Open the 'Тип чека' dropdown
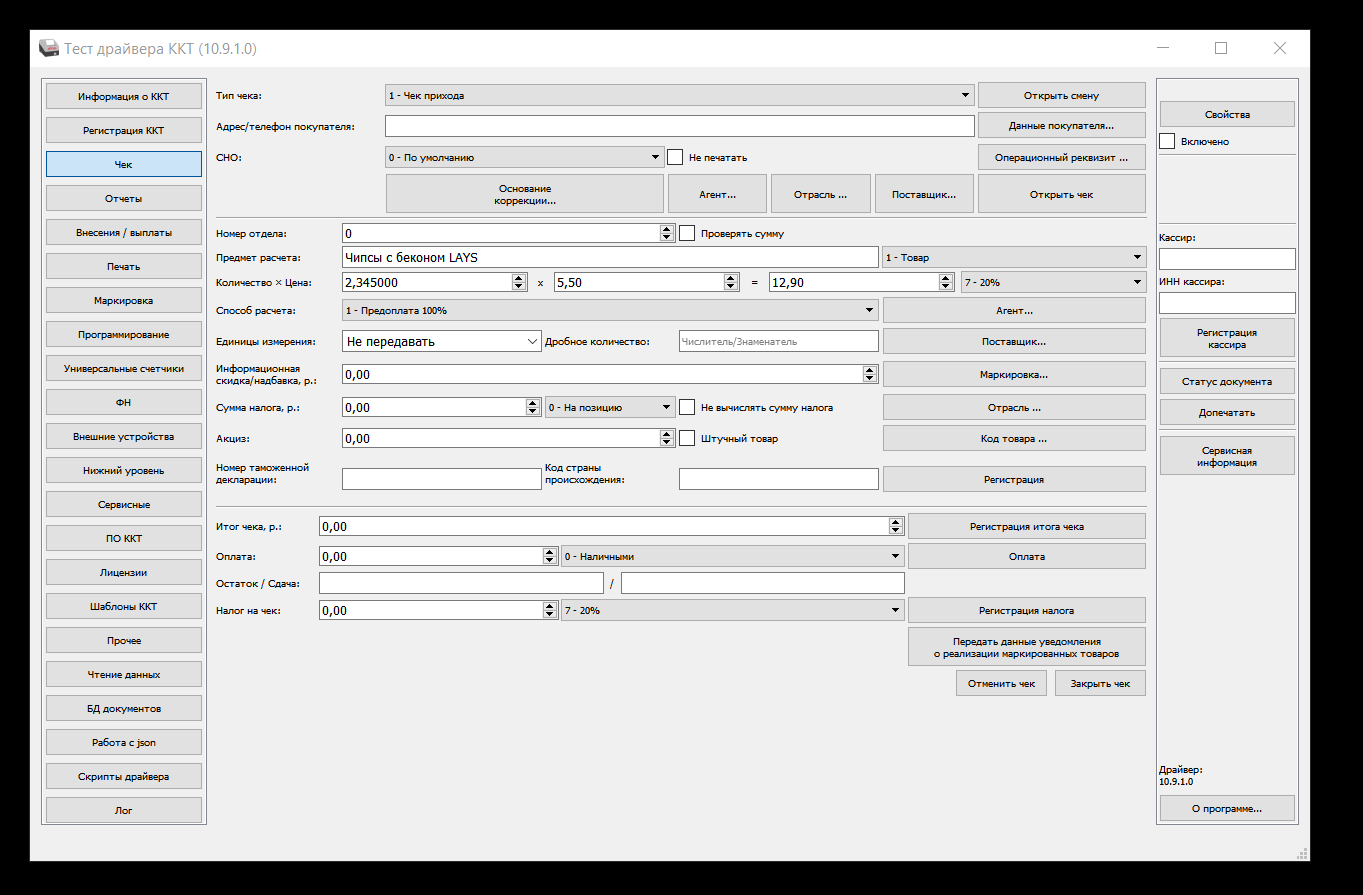 click(679, 95)
